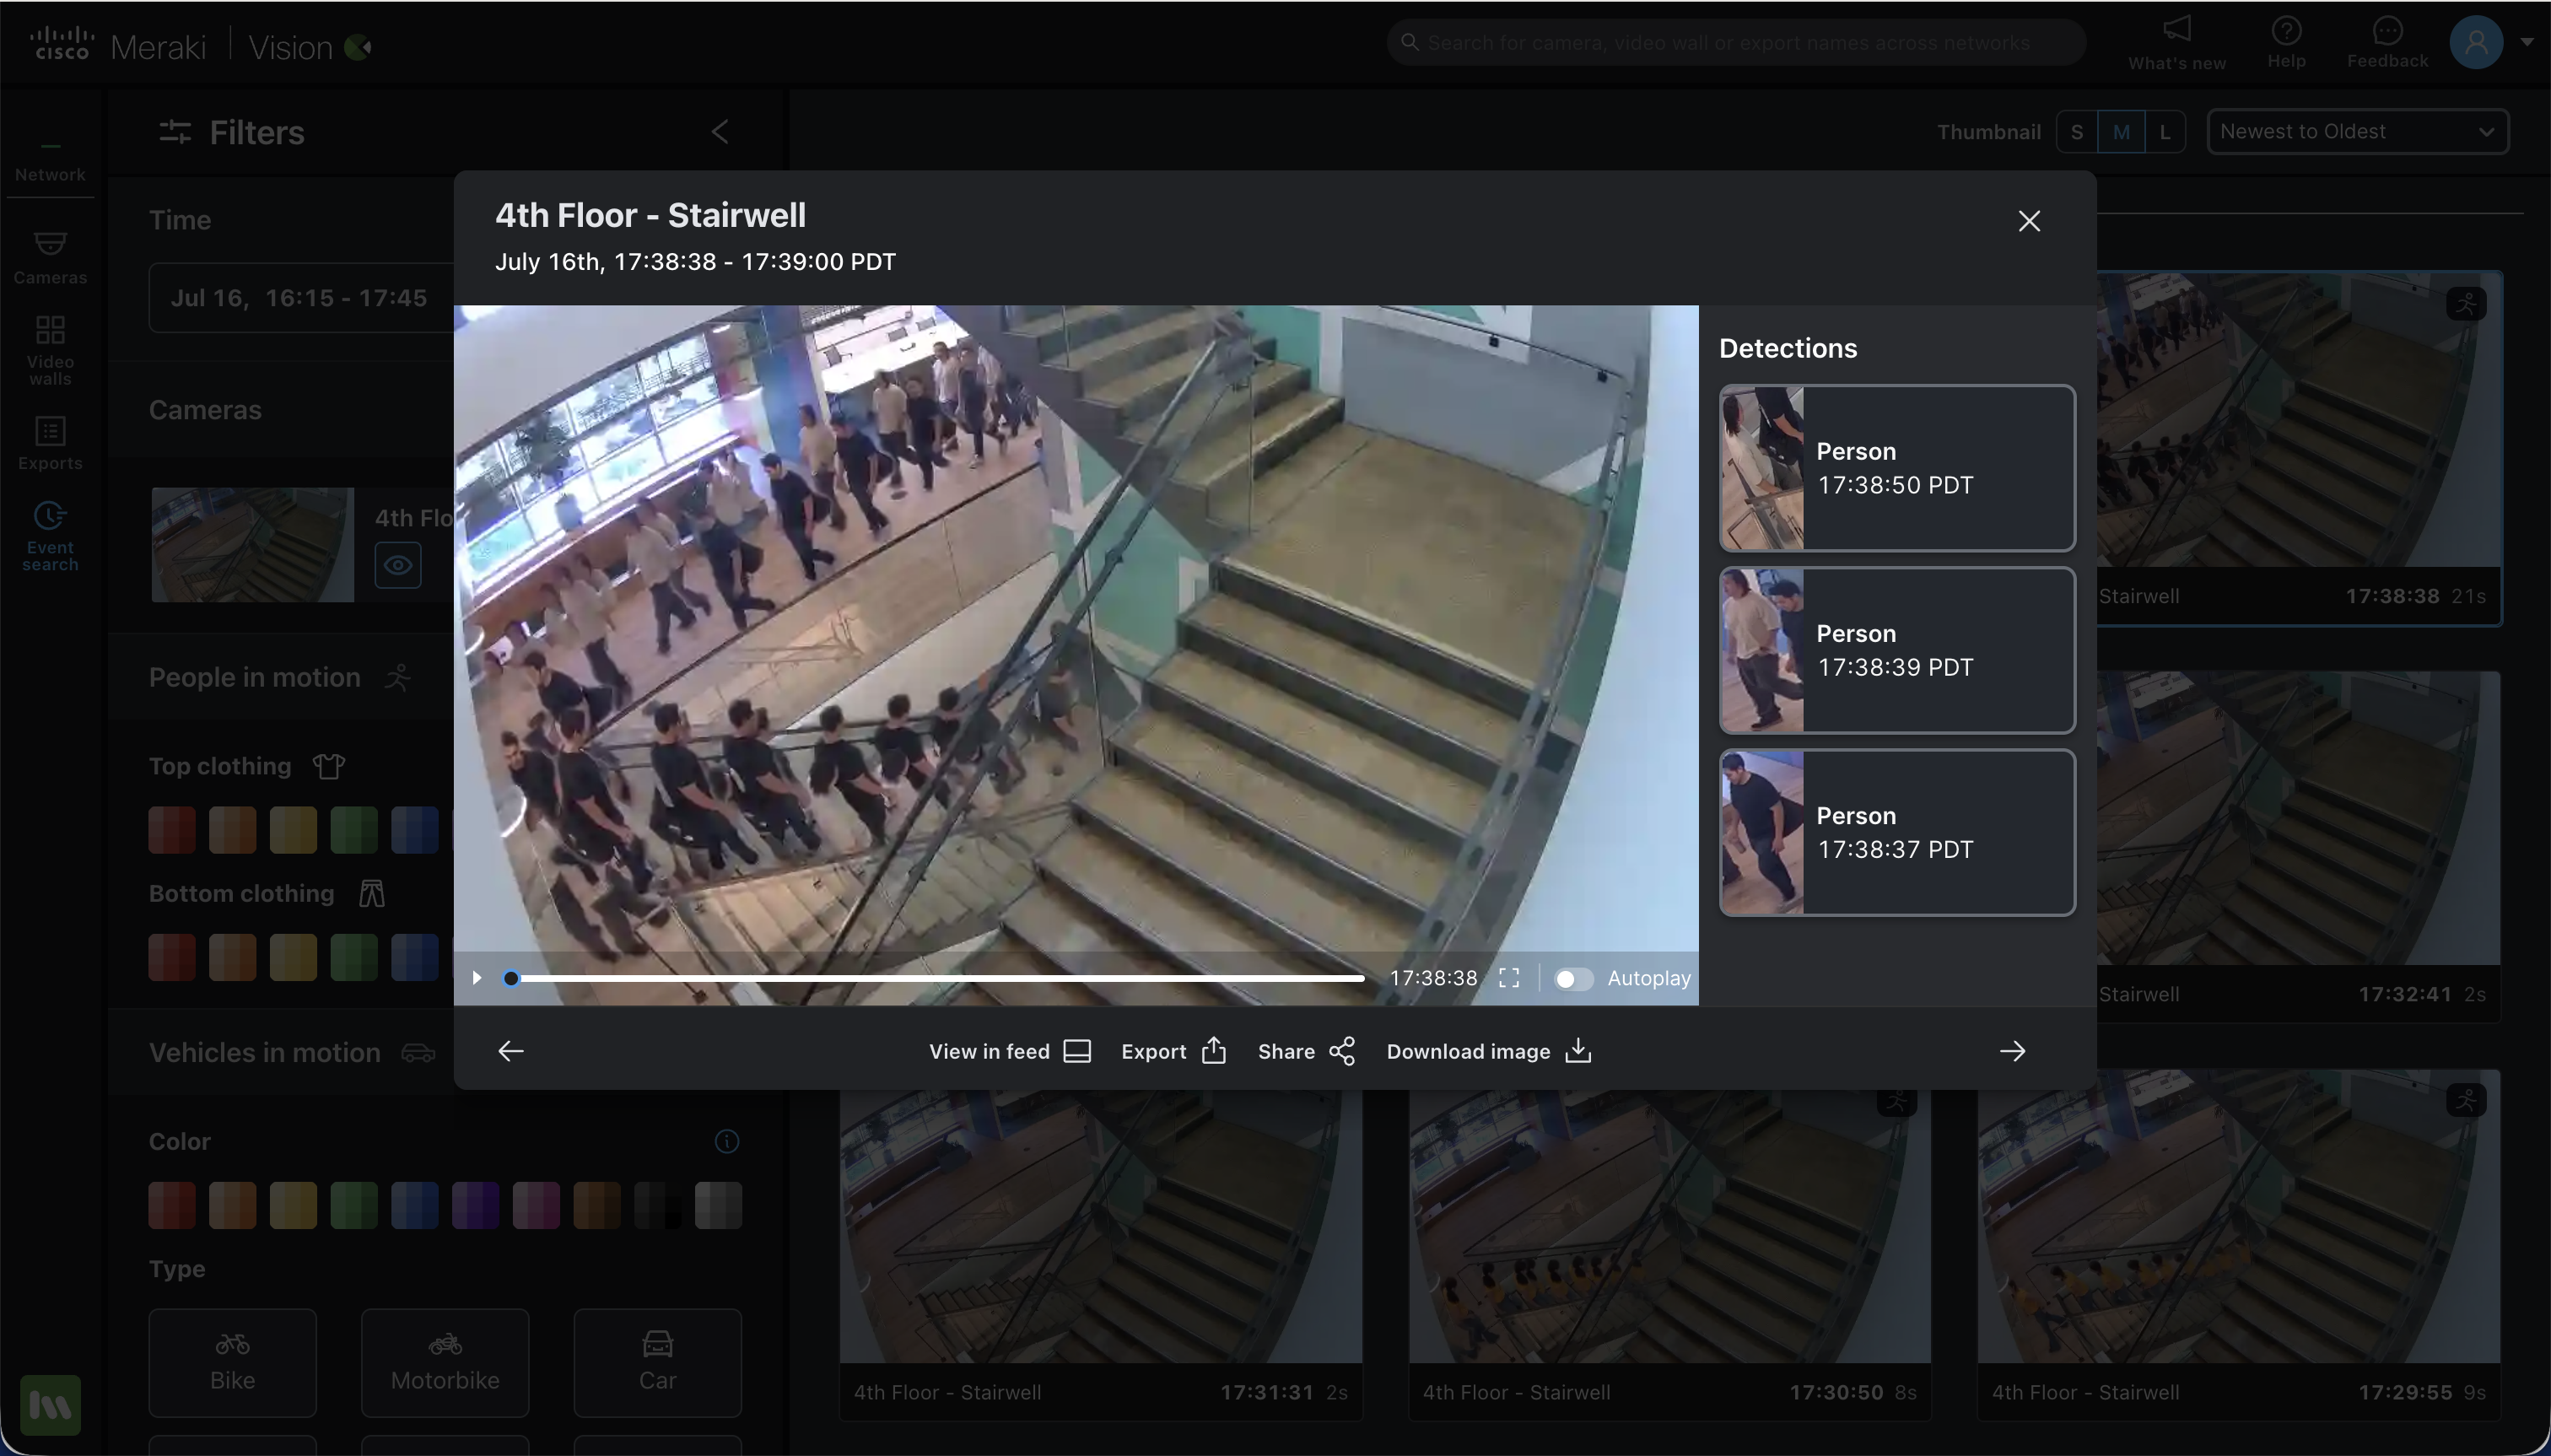Select yellow bottom clothing color

[293, 957]
